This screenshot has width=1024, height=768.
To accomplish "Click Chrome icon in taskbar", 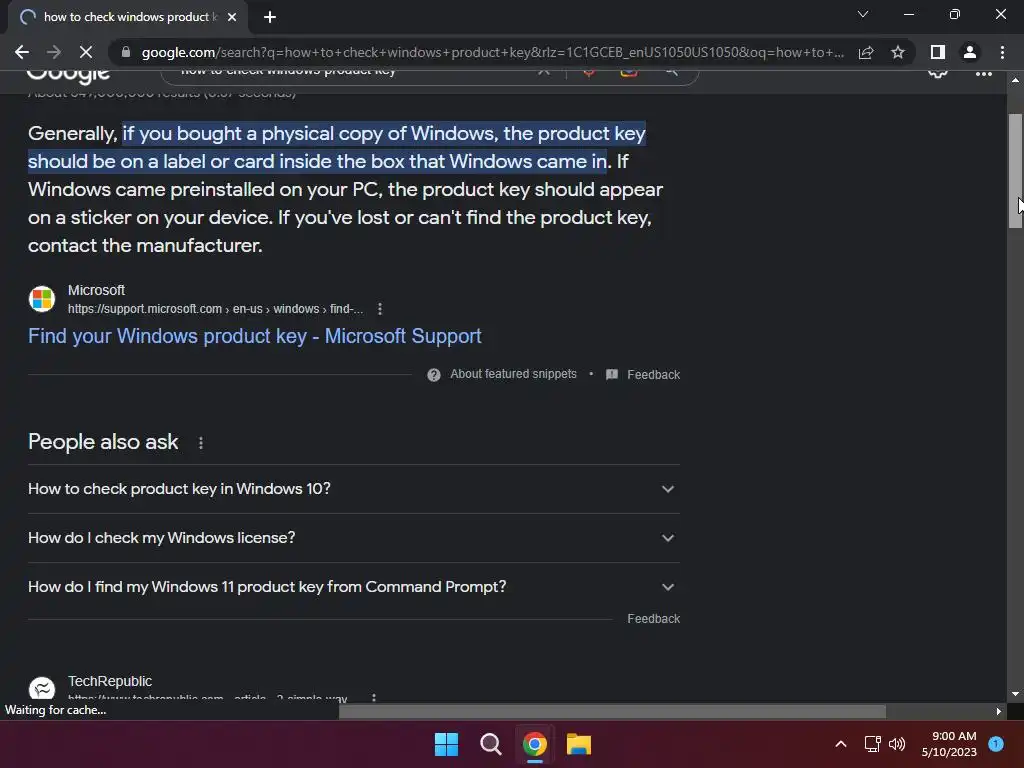I will [535, 744].
